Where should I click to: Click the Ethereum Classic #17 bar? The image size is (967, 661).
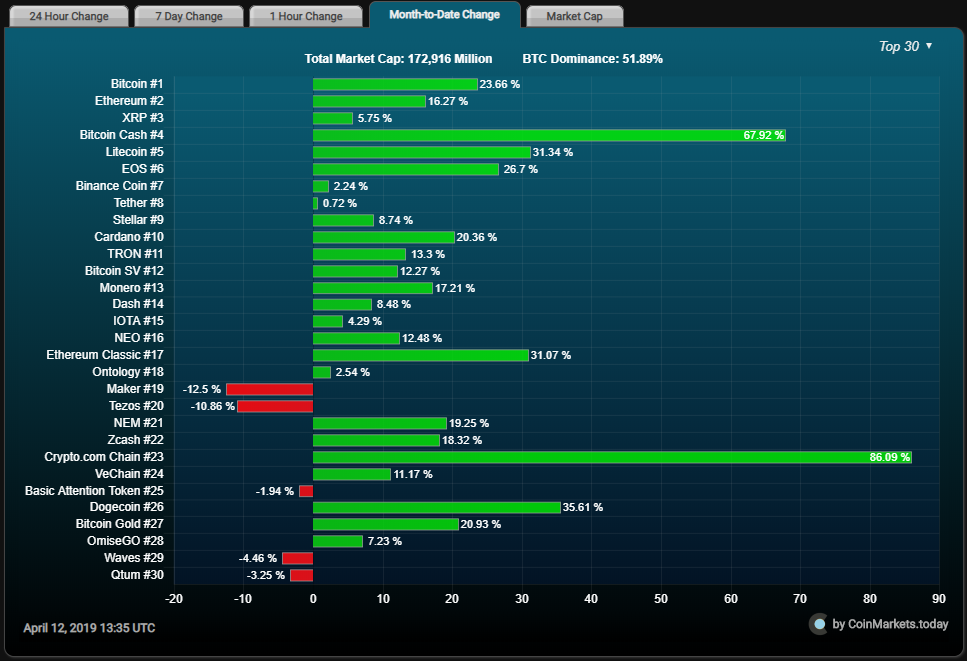pos(421,355)
